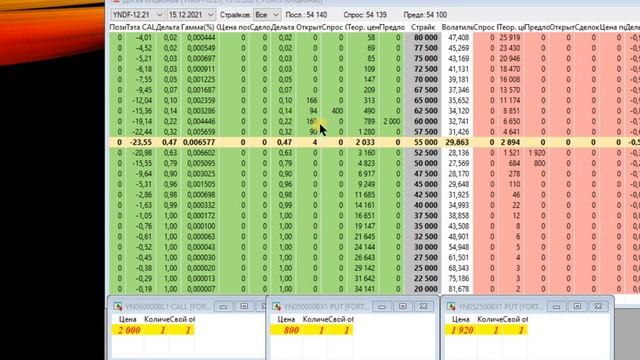
Task: Select the 77 500 strike cell
Action: 423,48
